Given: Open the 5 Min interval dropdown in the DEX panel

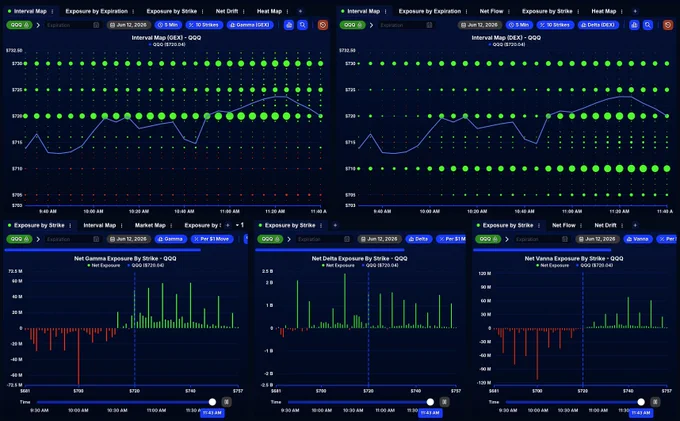Looking at the screenshot, I should click(519, 25).
